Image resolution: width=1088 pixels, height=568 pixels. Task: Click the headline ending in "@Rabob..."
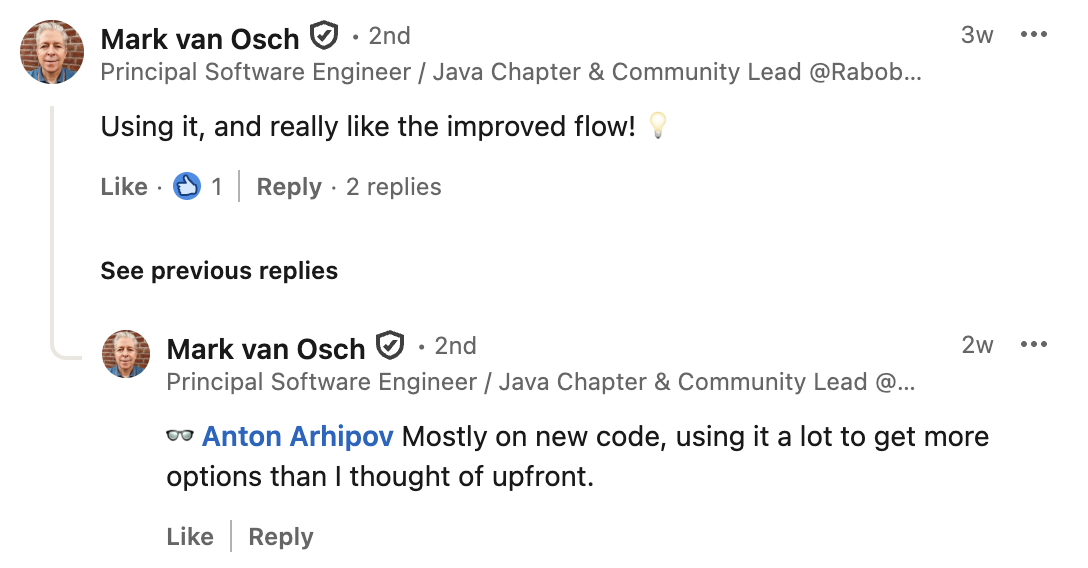pyautogui.click(x=511, y=72)
